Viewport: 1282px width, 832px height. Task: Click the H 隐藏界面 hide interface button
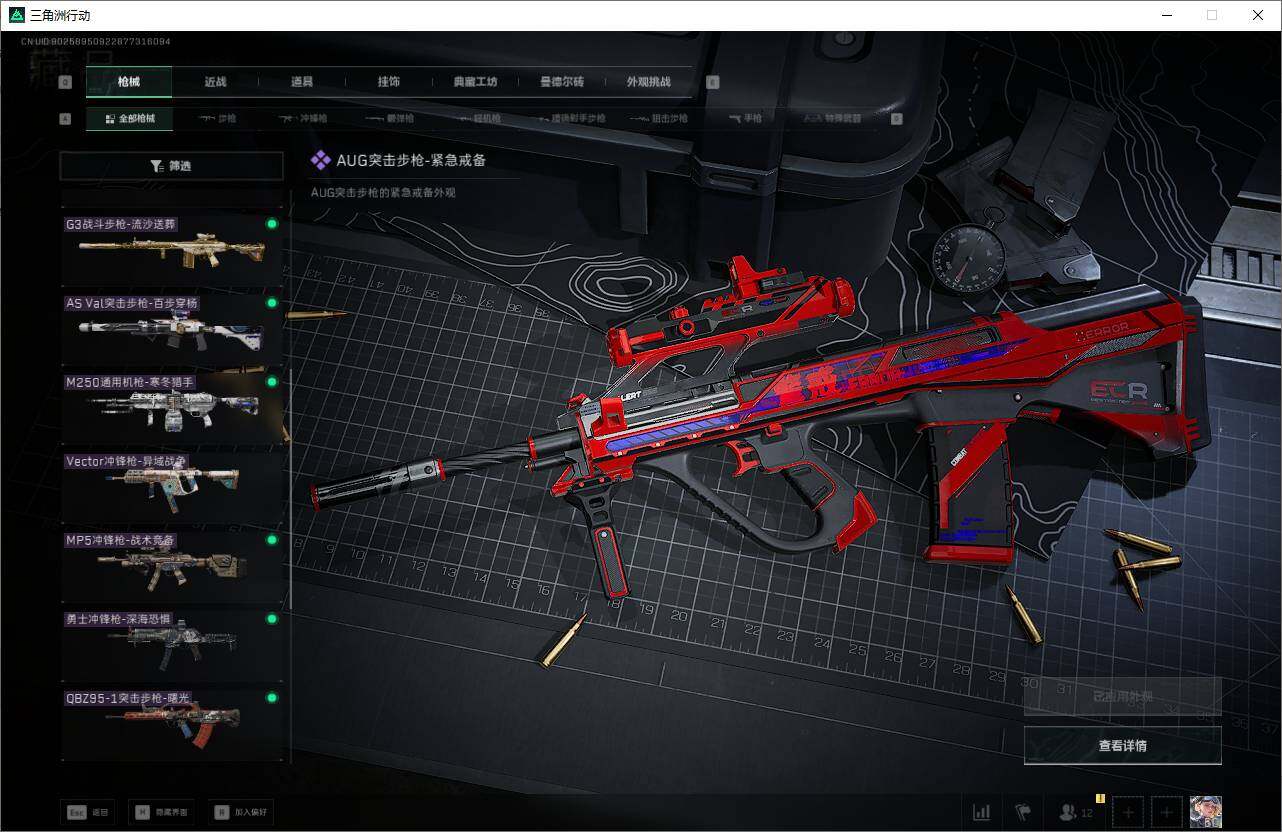[x=162, y=812]
